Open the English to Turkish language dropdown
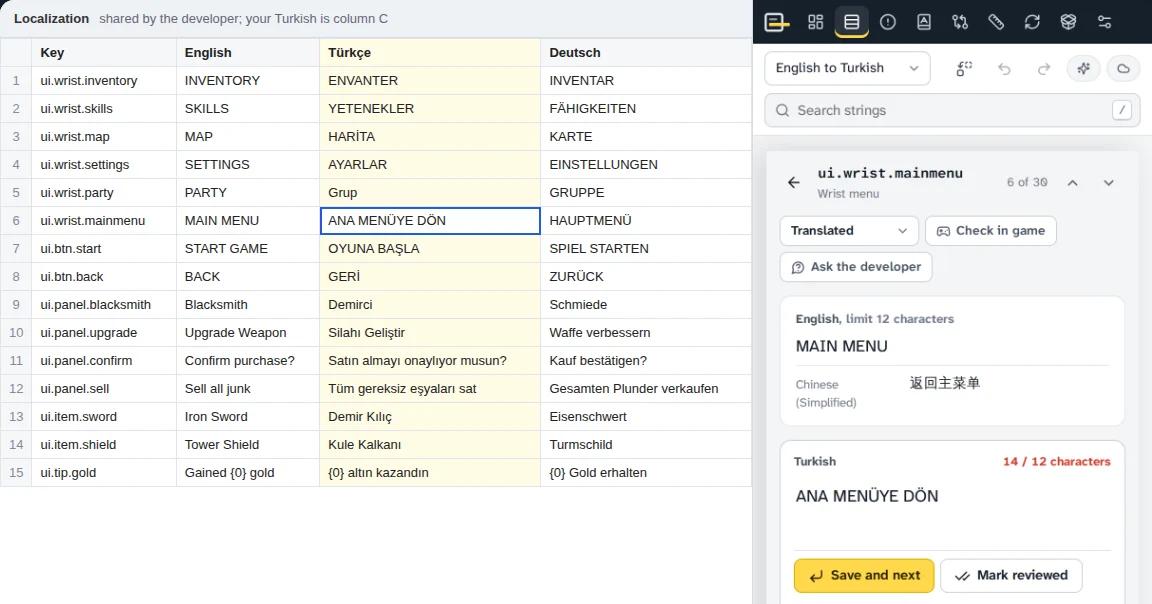Viewport: 1152px width, 604px height. pyautogui.click(x=847, y=68)
